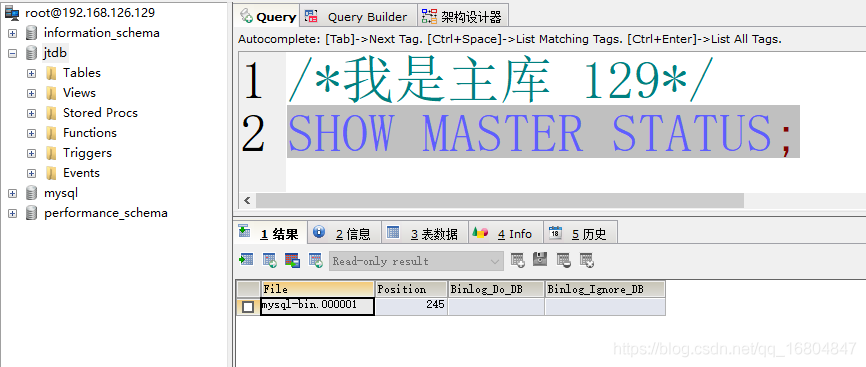This screenshot has width=866, height=367.
Task: Click the Position column header
Action: point(411,289)
